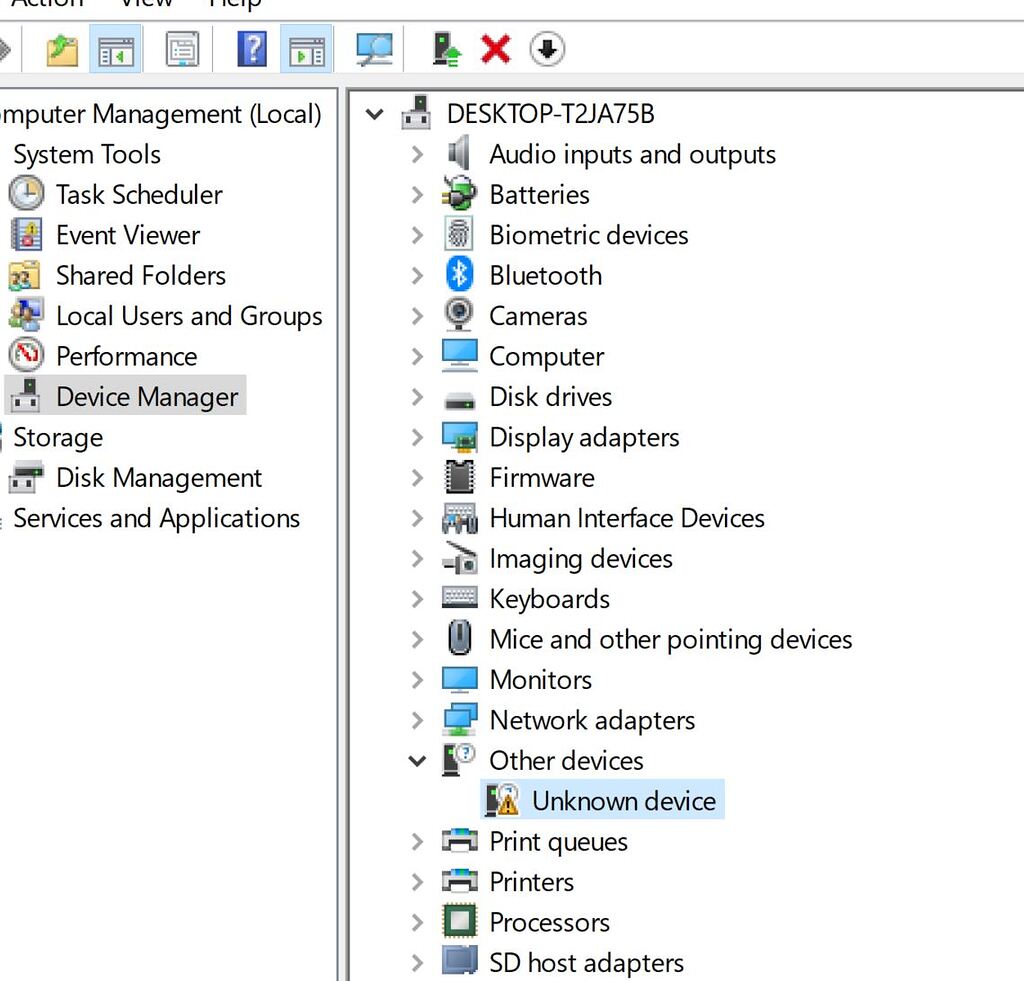Open Disk Management from the sidebar

160,477
